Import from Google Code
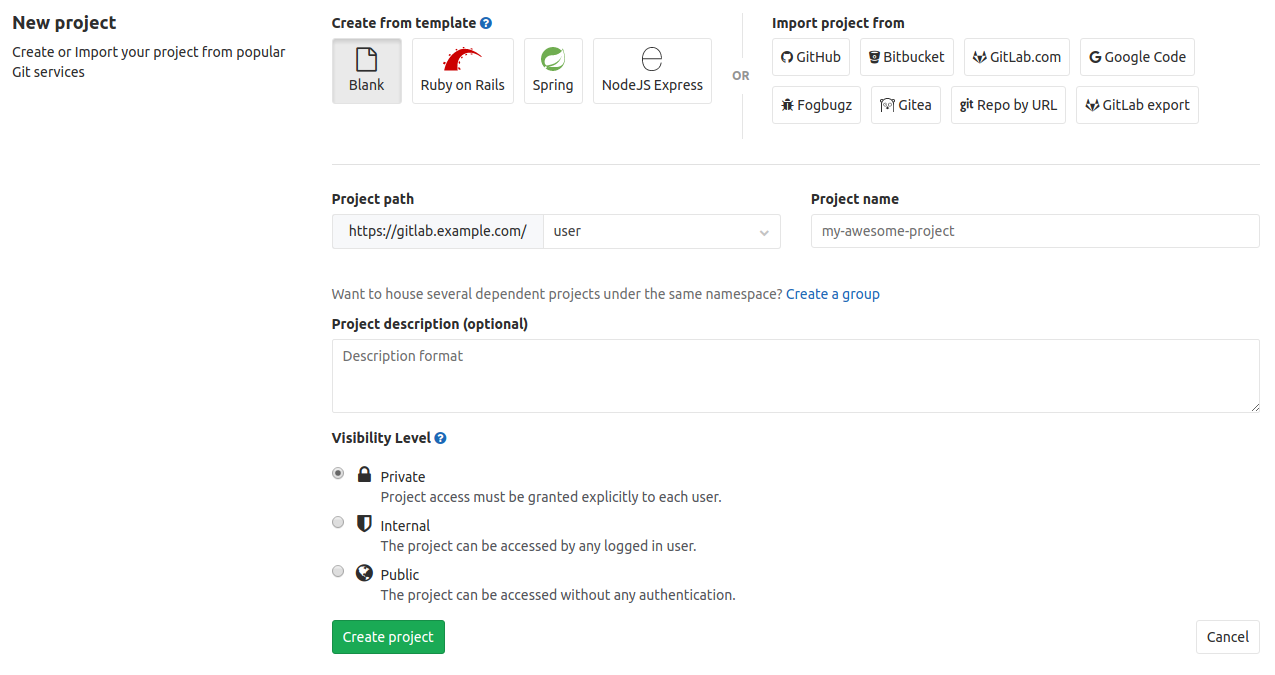Screen dimensions: 1275x675 pos(1137,57)
